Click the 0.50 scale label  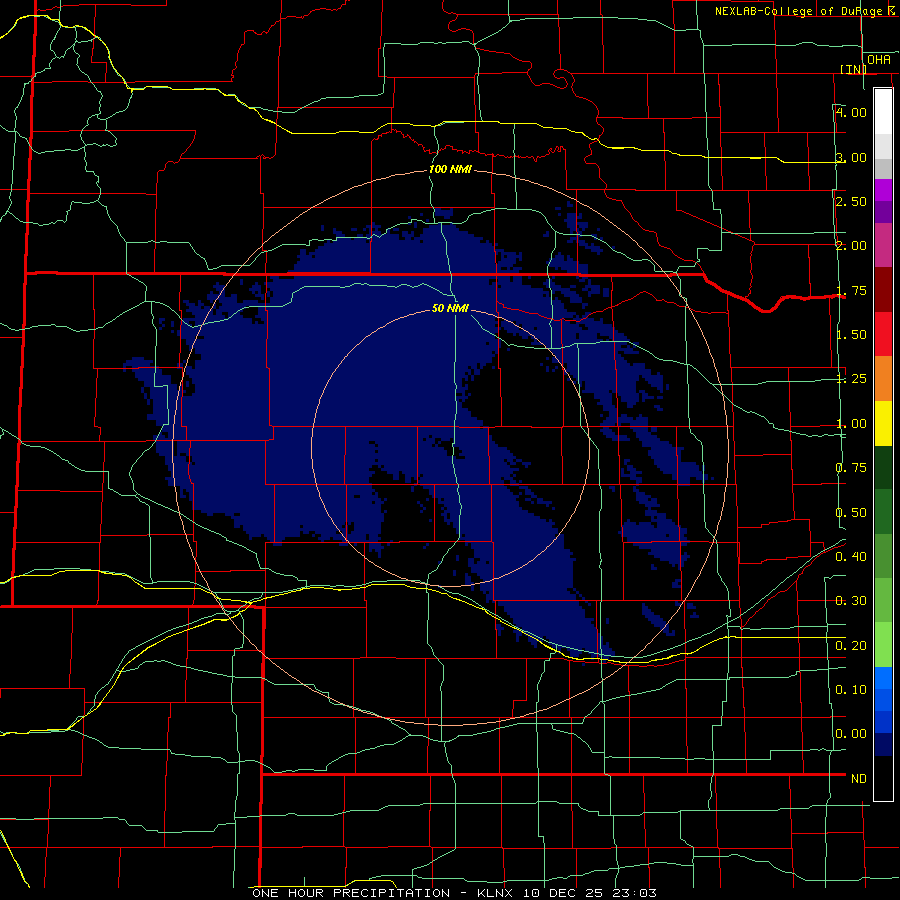pyautogui.click(x=851, y=513)
